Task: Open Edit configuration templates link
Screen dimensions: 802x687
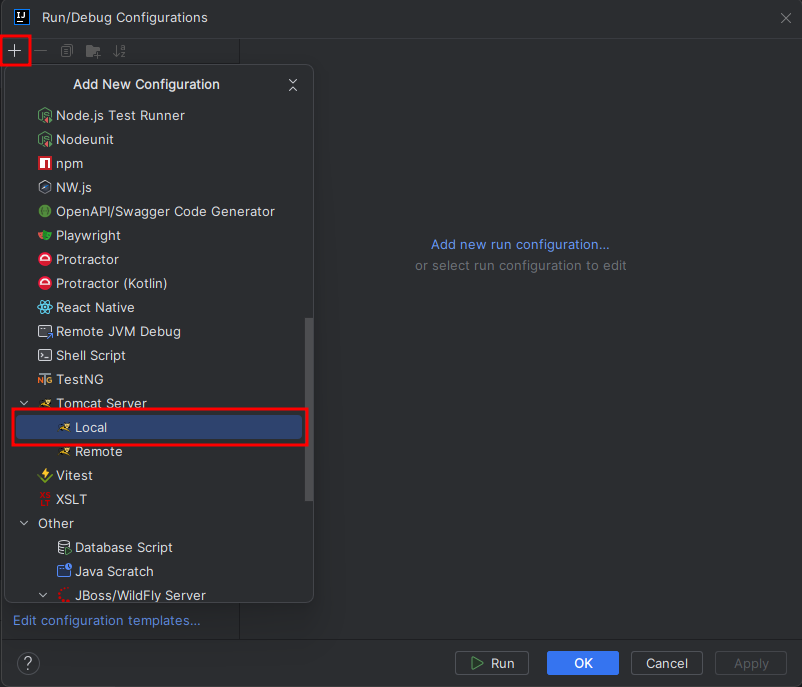Action: [106, 620]
